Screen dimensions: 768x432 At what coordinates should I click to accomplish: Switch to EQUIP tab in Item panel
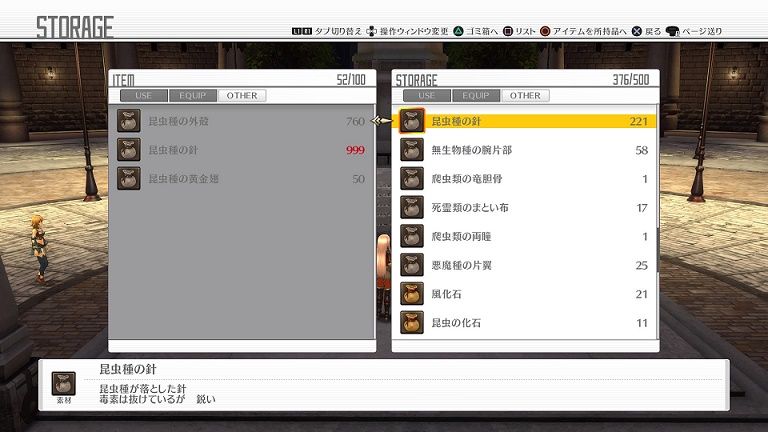click(x=192, y=96)
